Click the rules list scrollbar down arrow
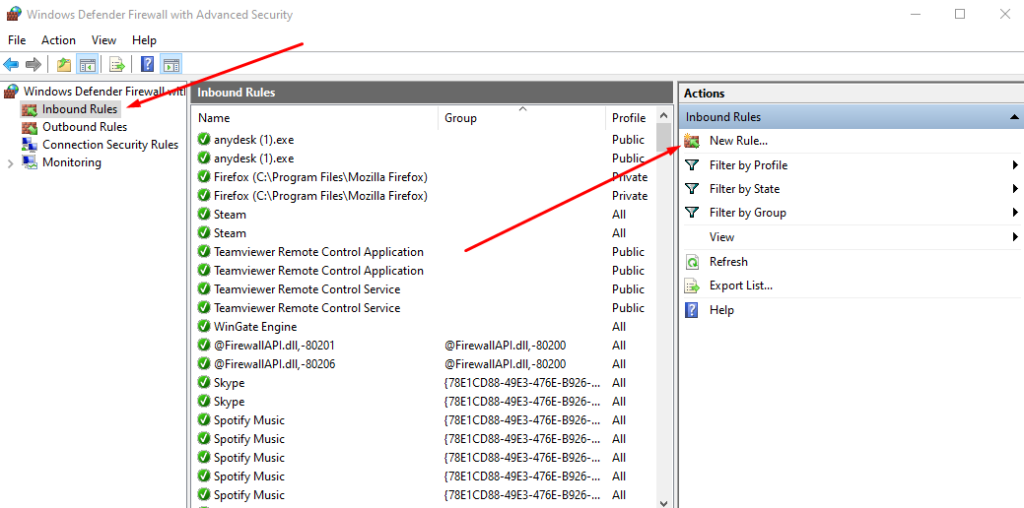This screenshot has height=508, width=1024. coord(664,502)
